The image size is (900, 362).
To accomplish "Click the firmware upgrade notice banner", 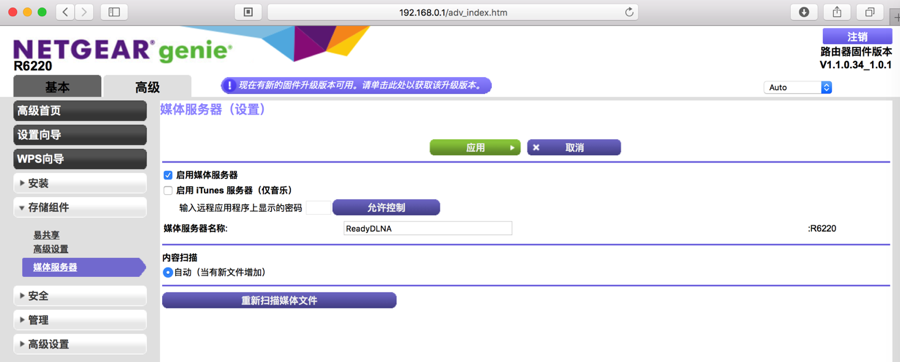I will tap(356, 85).
